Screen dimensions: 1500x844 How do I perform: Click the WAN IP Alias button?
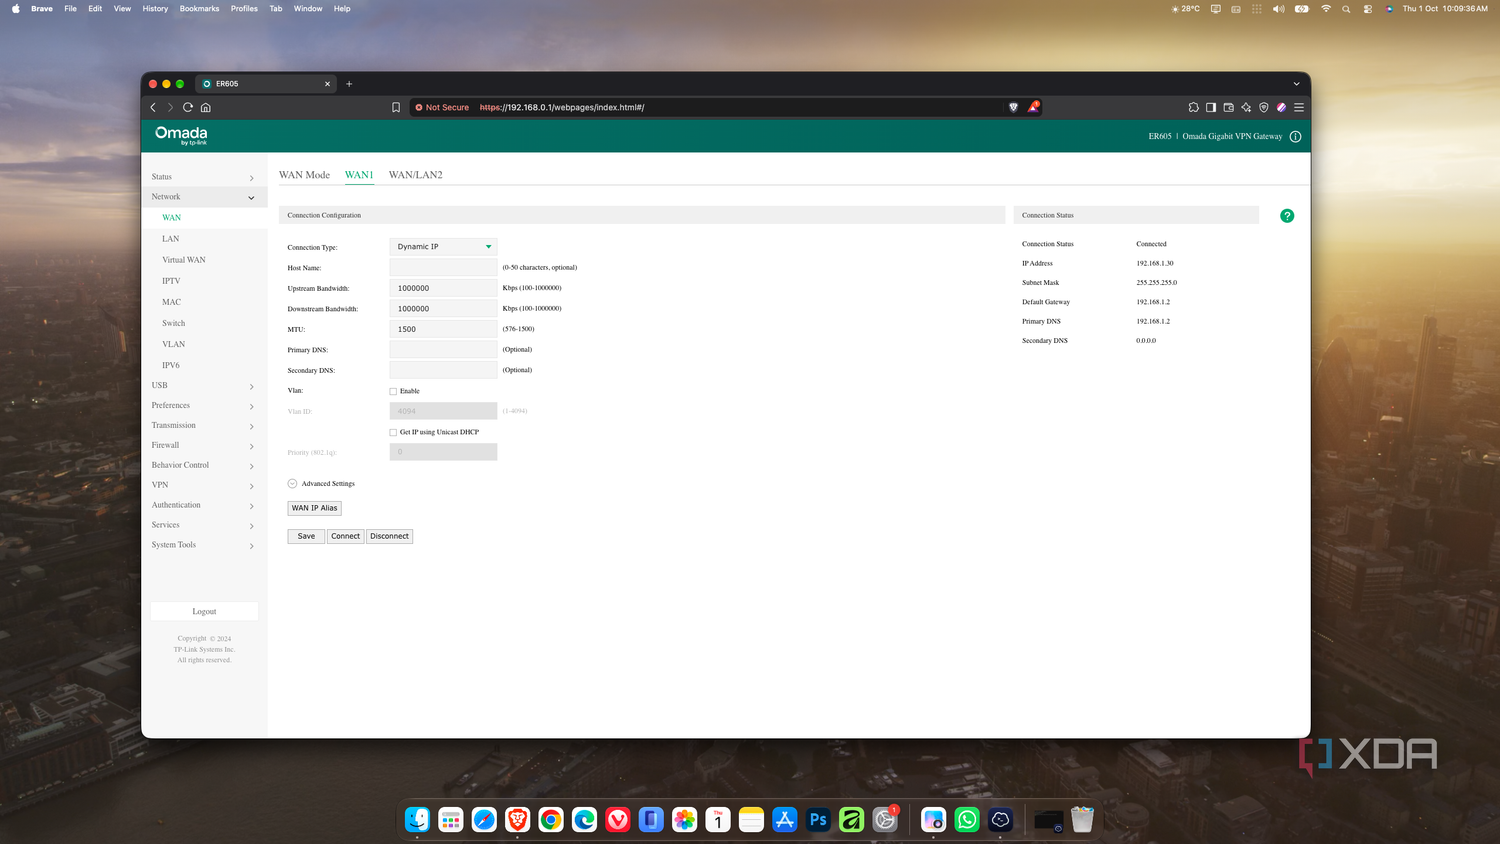(315, 508)
